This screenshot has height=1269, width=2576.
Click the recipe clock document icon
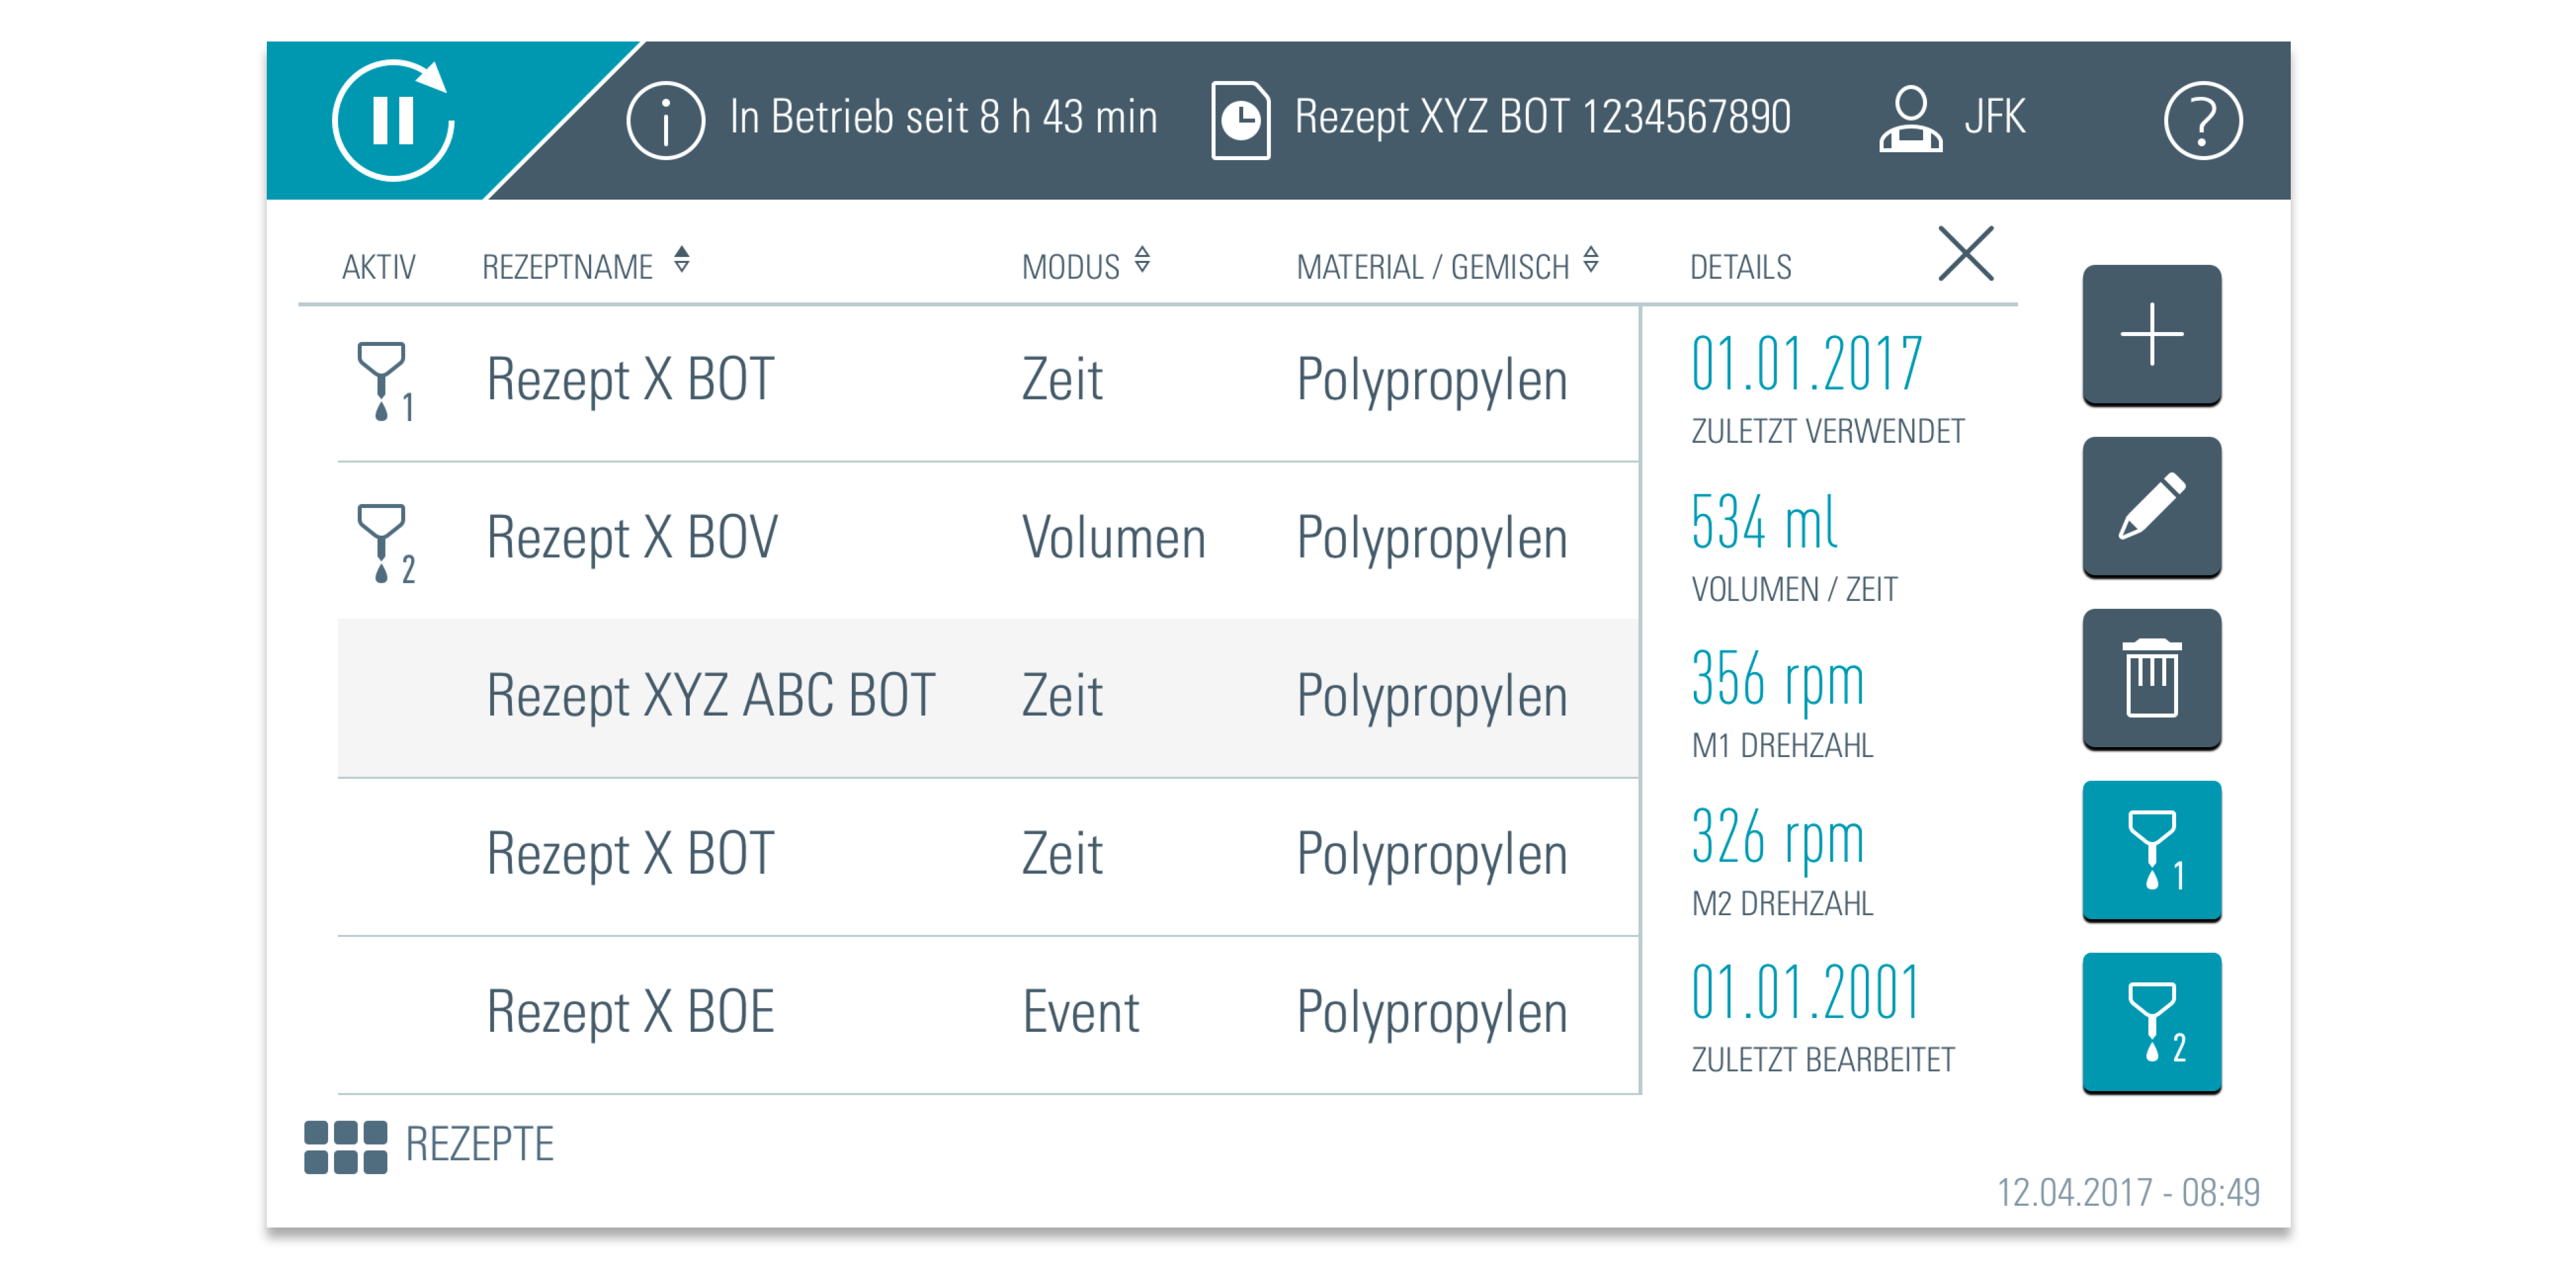(1240, 120)
